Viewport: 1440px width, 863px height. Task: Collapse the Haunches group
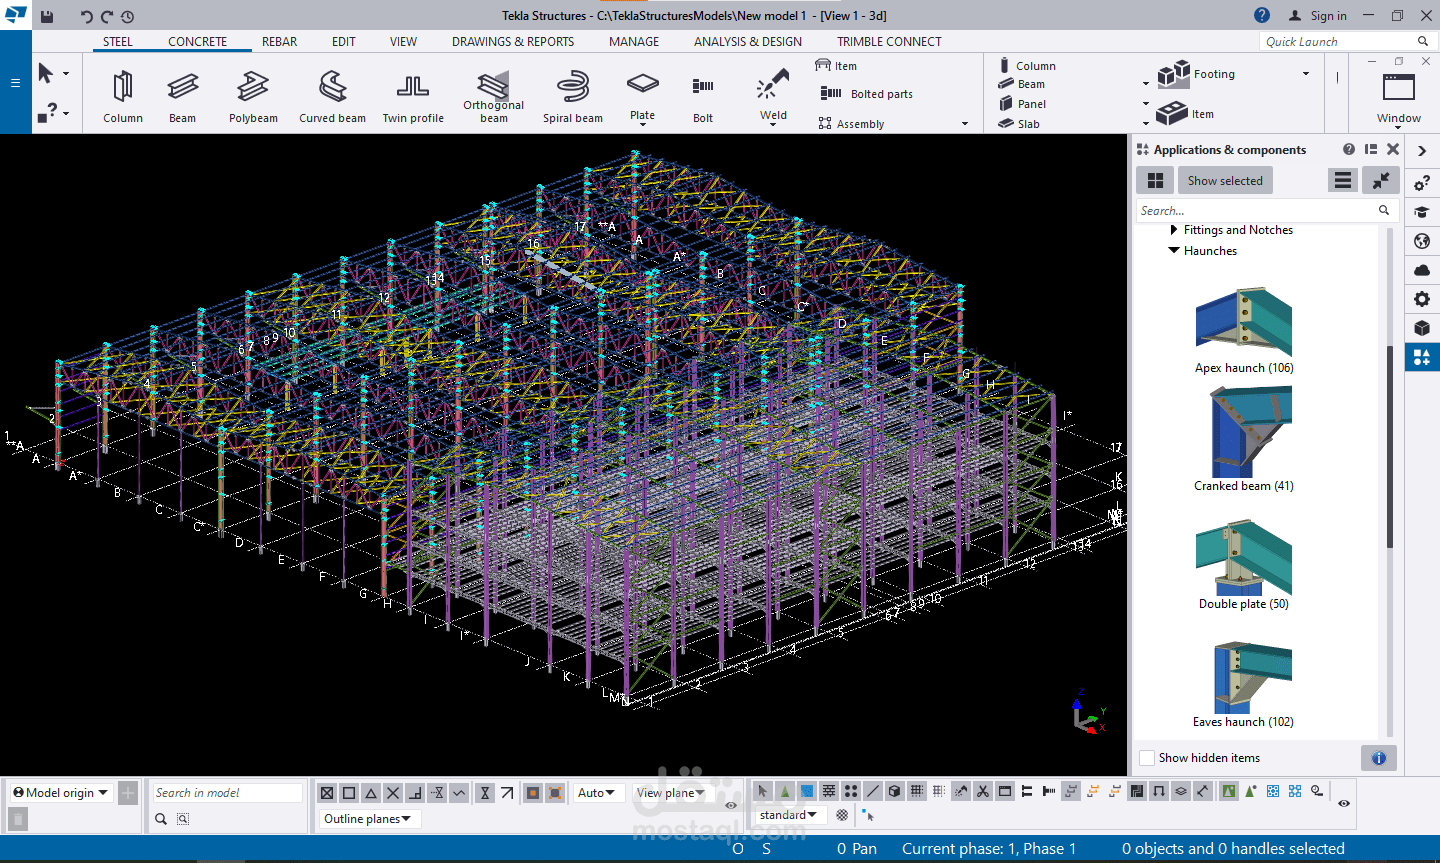pos(1174,251)
